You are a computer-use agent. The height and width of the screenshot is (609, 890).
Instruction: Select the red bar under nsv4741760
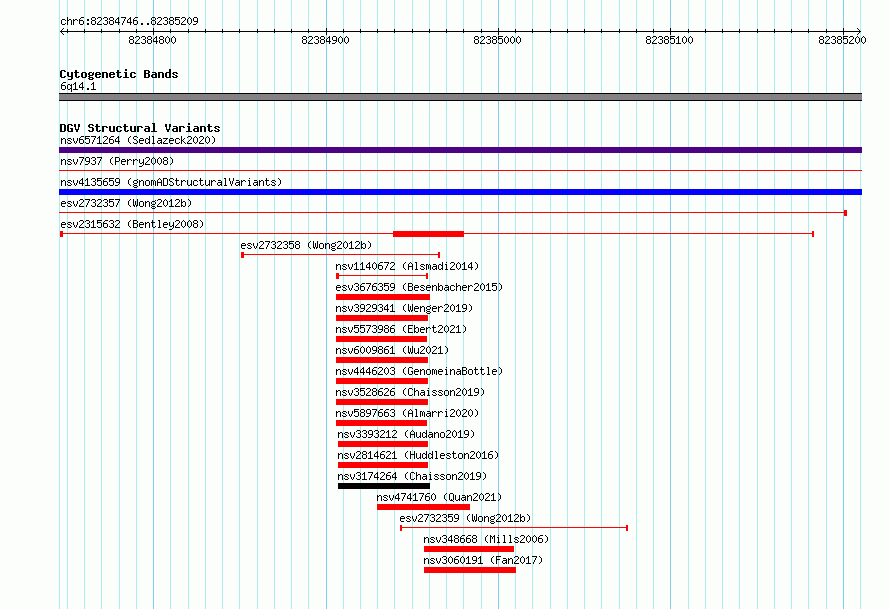pyautogui.click(x=423, y=507)
